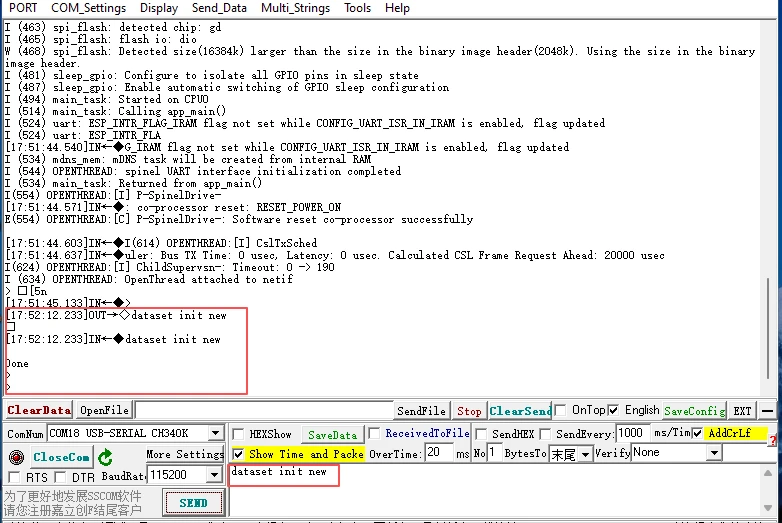The image size is (782, 523).
Task: Click OpenFile to load a file
Action: click(x=104, y=410)
